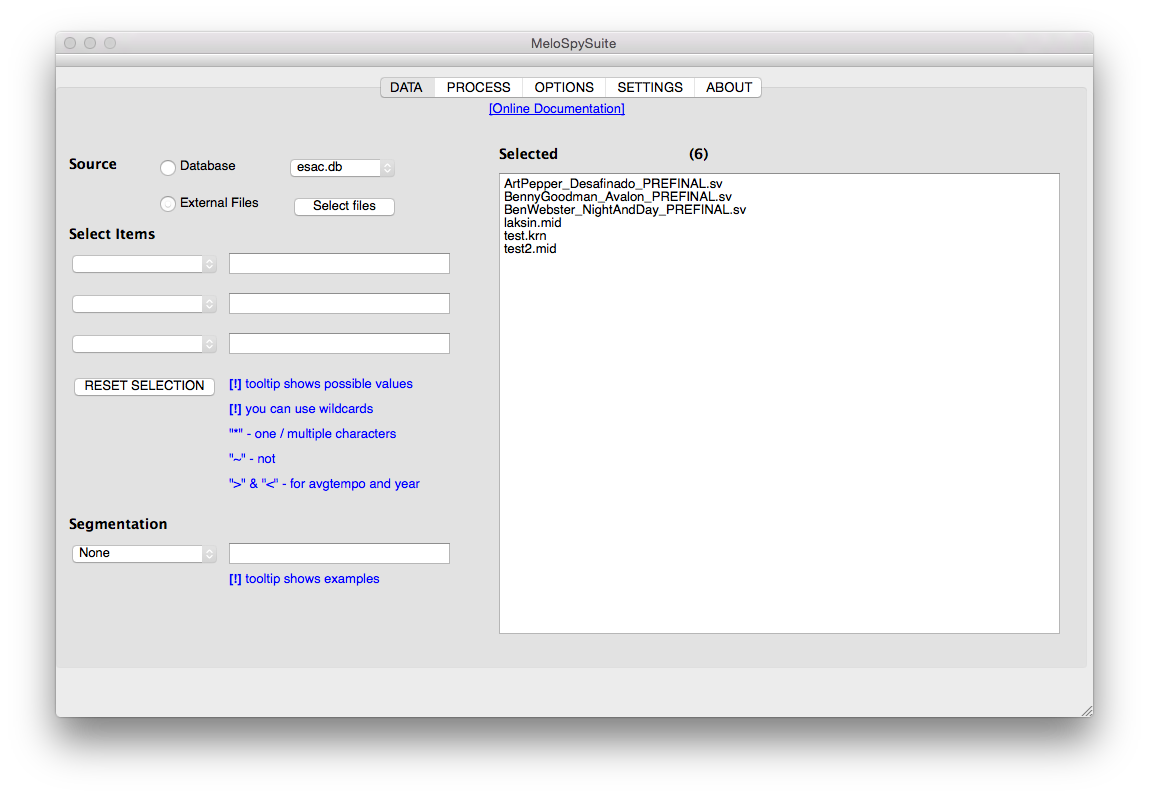This screenshot has height=797, width=1149.
Task: Click the "~" - not wildcard hint
Action: [252, 459]
